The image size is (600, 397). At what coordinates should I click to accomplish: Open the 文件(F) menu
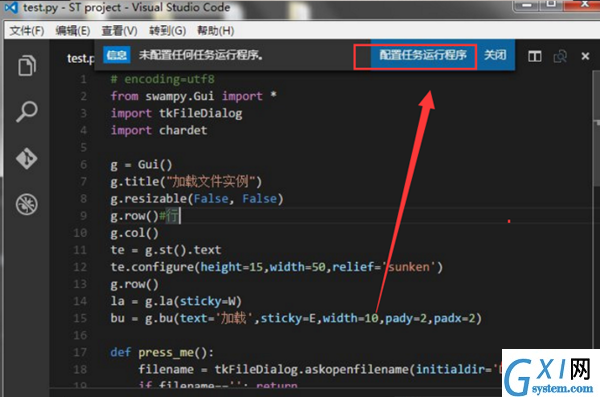(27, 31)
